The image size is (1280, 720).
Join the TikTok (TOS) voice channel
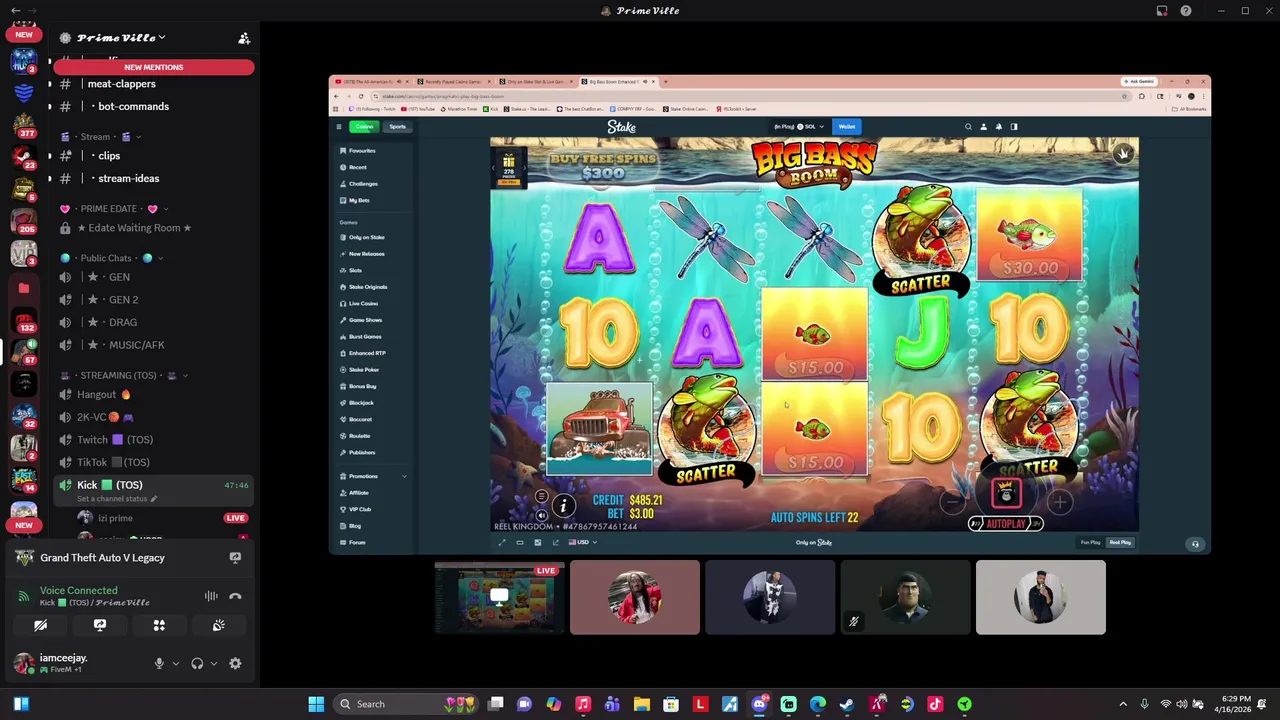click(113, 462)
